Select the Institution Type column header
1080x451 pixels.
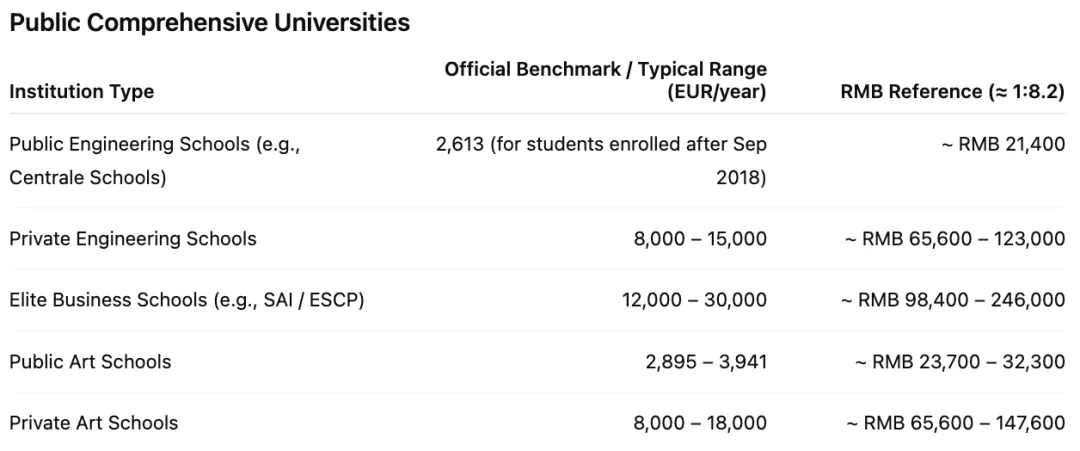click(x=82, y=92)
